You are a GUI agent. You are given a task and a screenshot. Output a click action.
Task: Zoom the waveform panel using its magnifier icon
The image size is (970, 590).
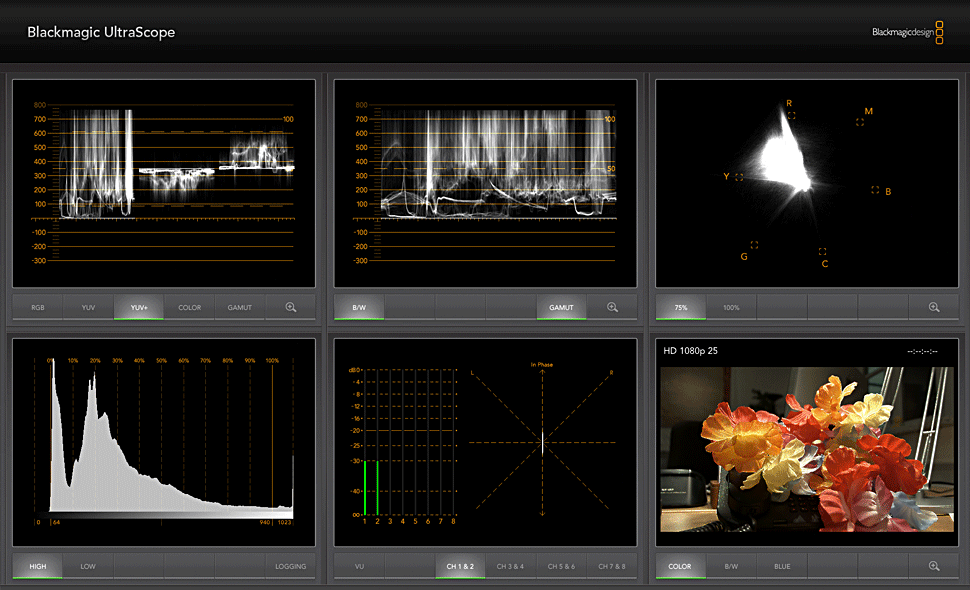(613, 307)
